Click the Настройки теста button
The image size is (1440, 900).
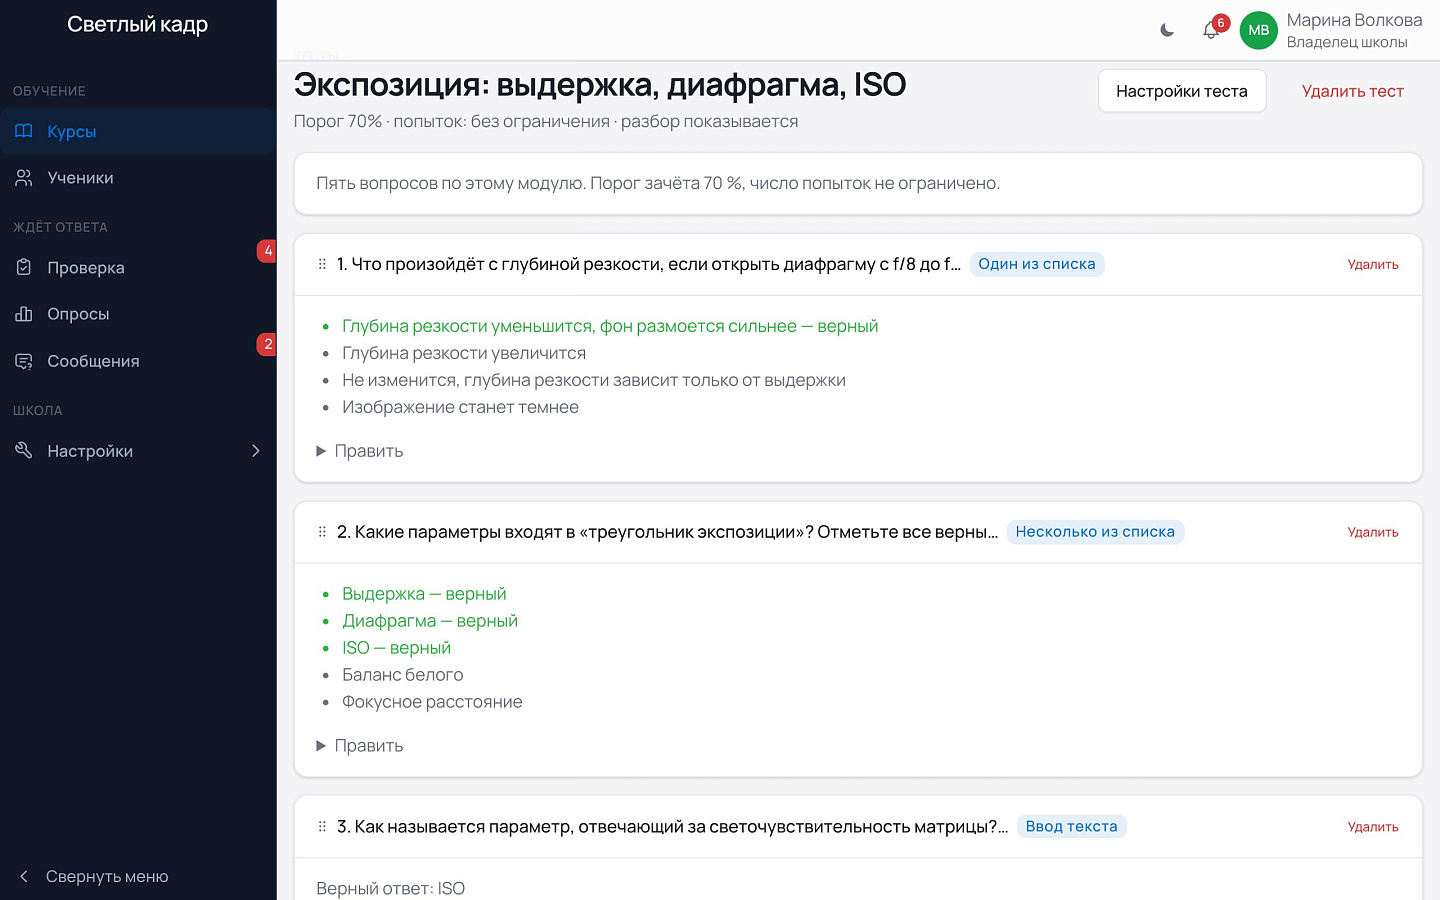1182,91
